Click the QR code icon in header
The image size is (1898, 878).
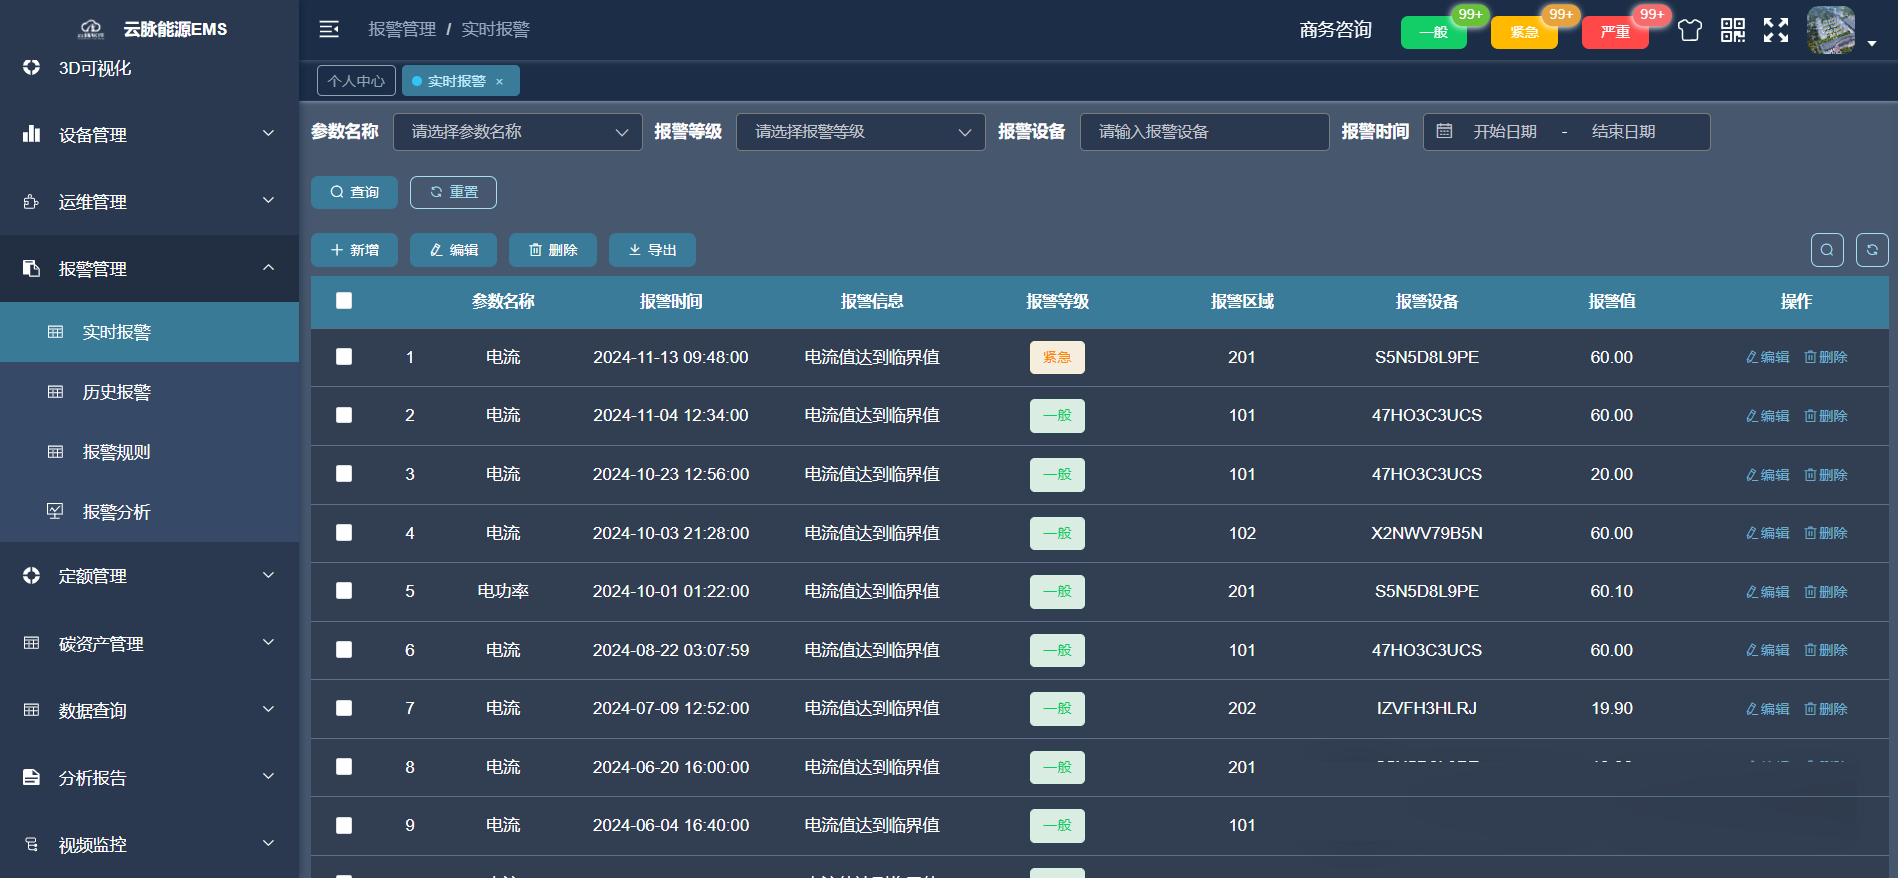click(x=1732, y=30)
